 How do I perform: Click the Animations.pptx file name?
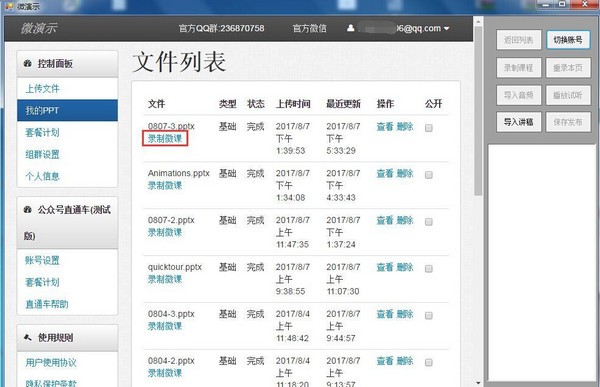click(x=179, y=173)
